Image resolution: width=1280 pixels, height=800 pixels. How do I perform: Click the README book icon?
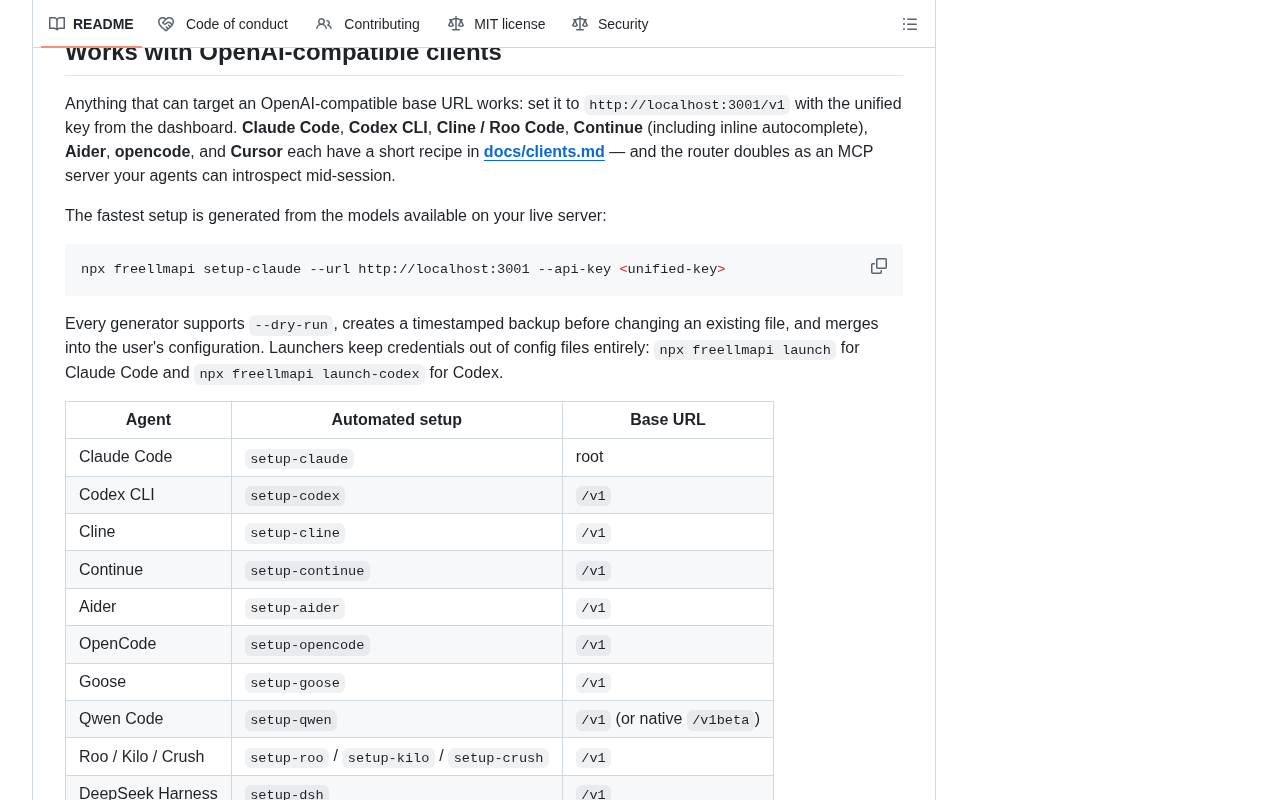57,24
